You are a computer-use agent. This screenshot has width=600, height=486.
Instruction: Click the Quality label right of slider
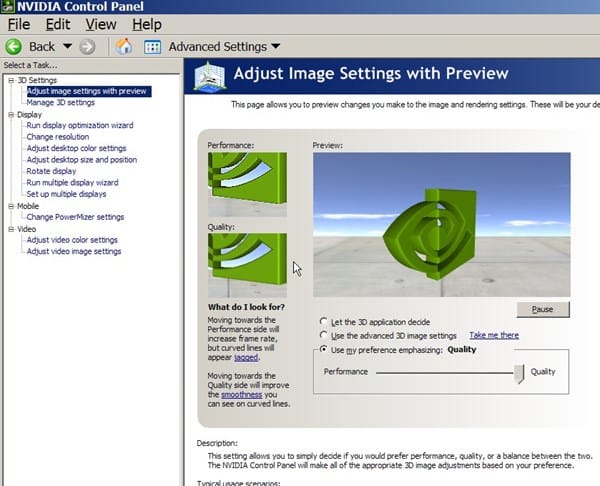pyautogui.click(x=543, y=372)
